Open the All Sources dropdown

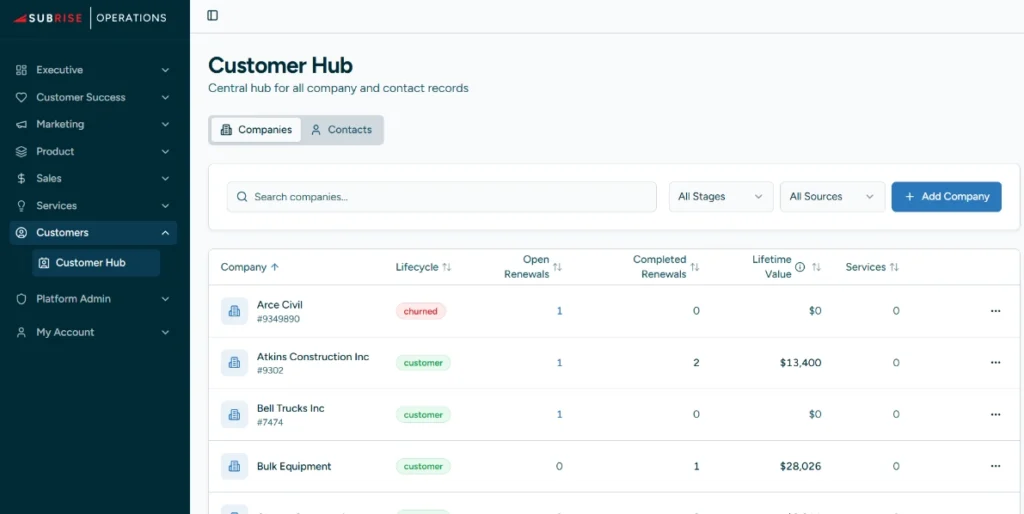(x=833, y=197)
